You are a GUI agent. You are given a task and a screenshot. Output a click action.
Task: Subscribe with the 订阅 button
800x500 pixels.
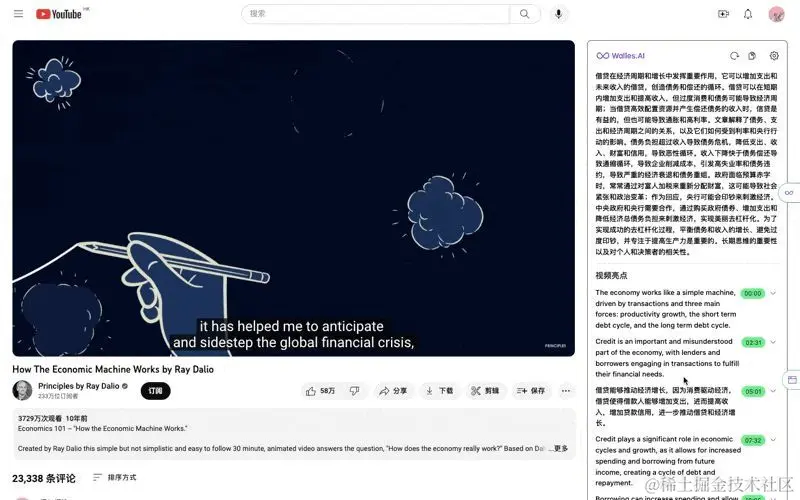tap(155, 391)
